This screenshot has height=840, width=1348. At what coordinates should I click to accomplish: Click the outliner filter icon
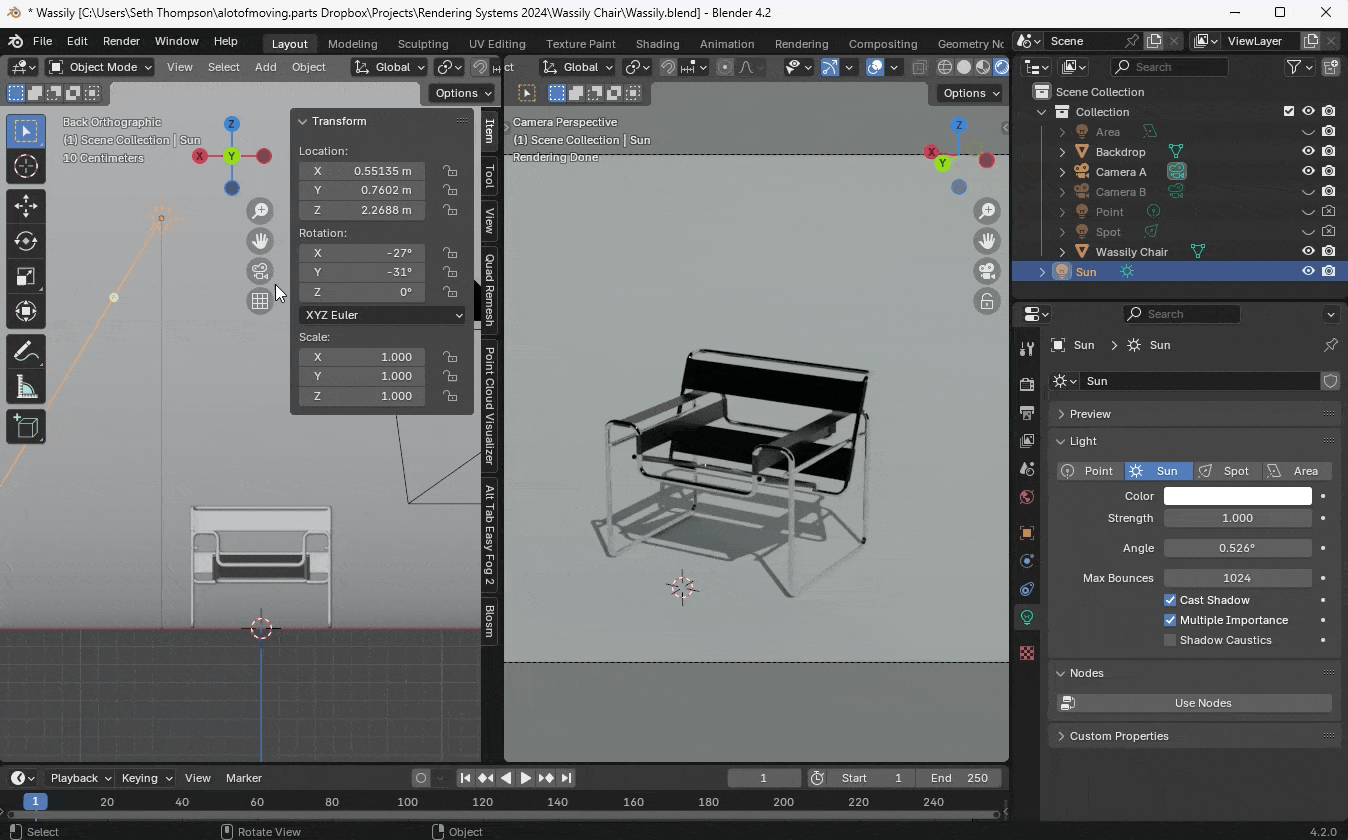point(1299,67)
